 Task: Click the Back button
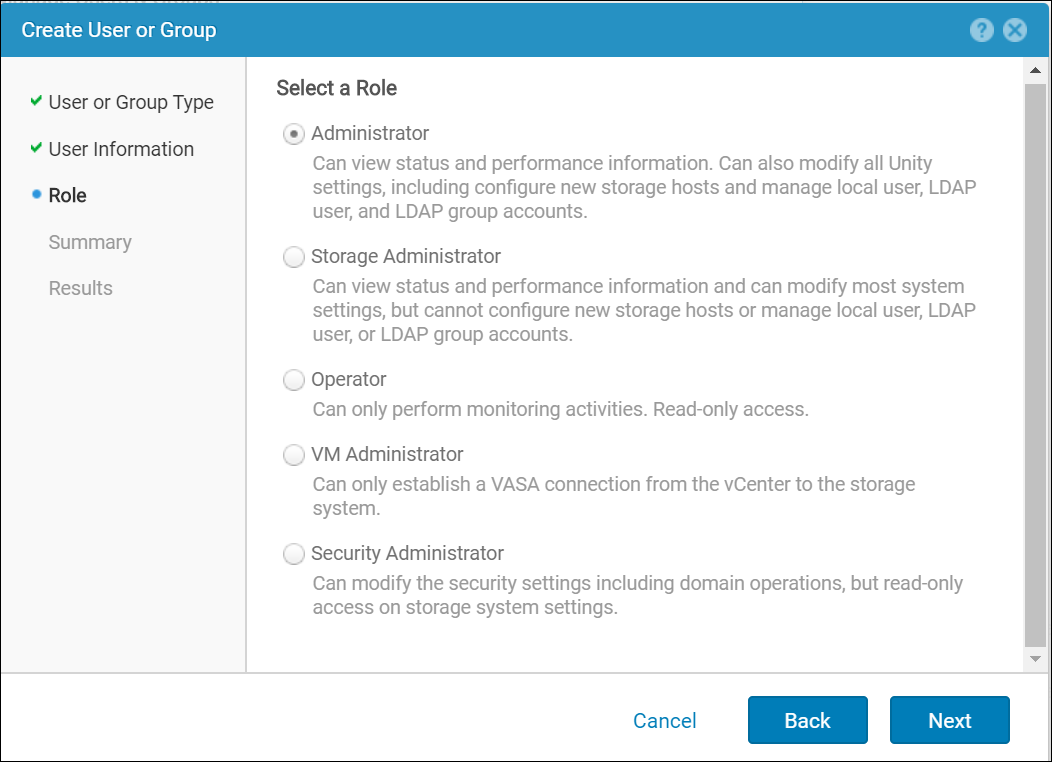tap(807, 720)
